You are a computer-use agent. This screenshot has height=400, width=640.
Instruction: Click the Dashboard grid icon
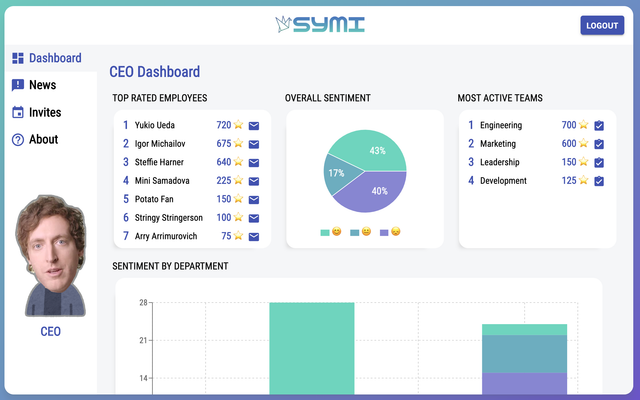click(18, 58)
